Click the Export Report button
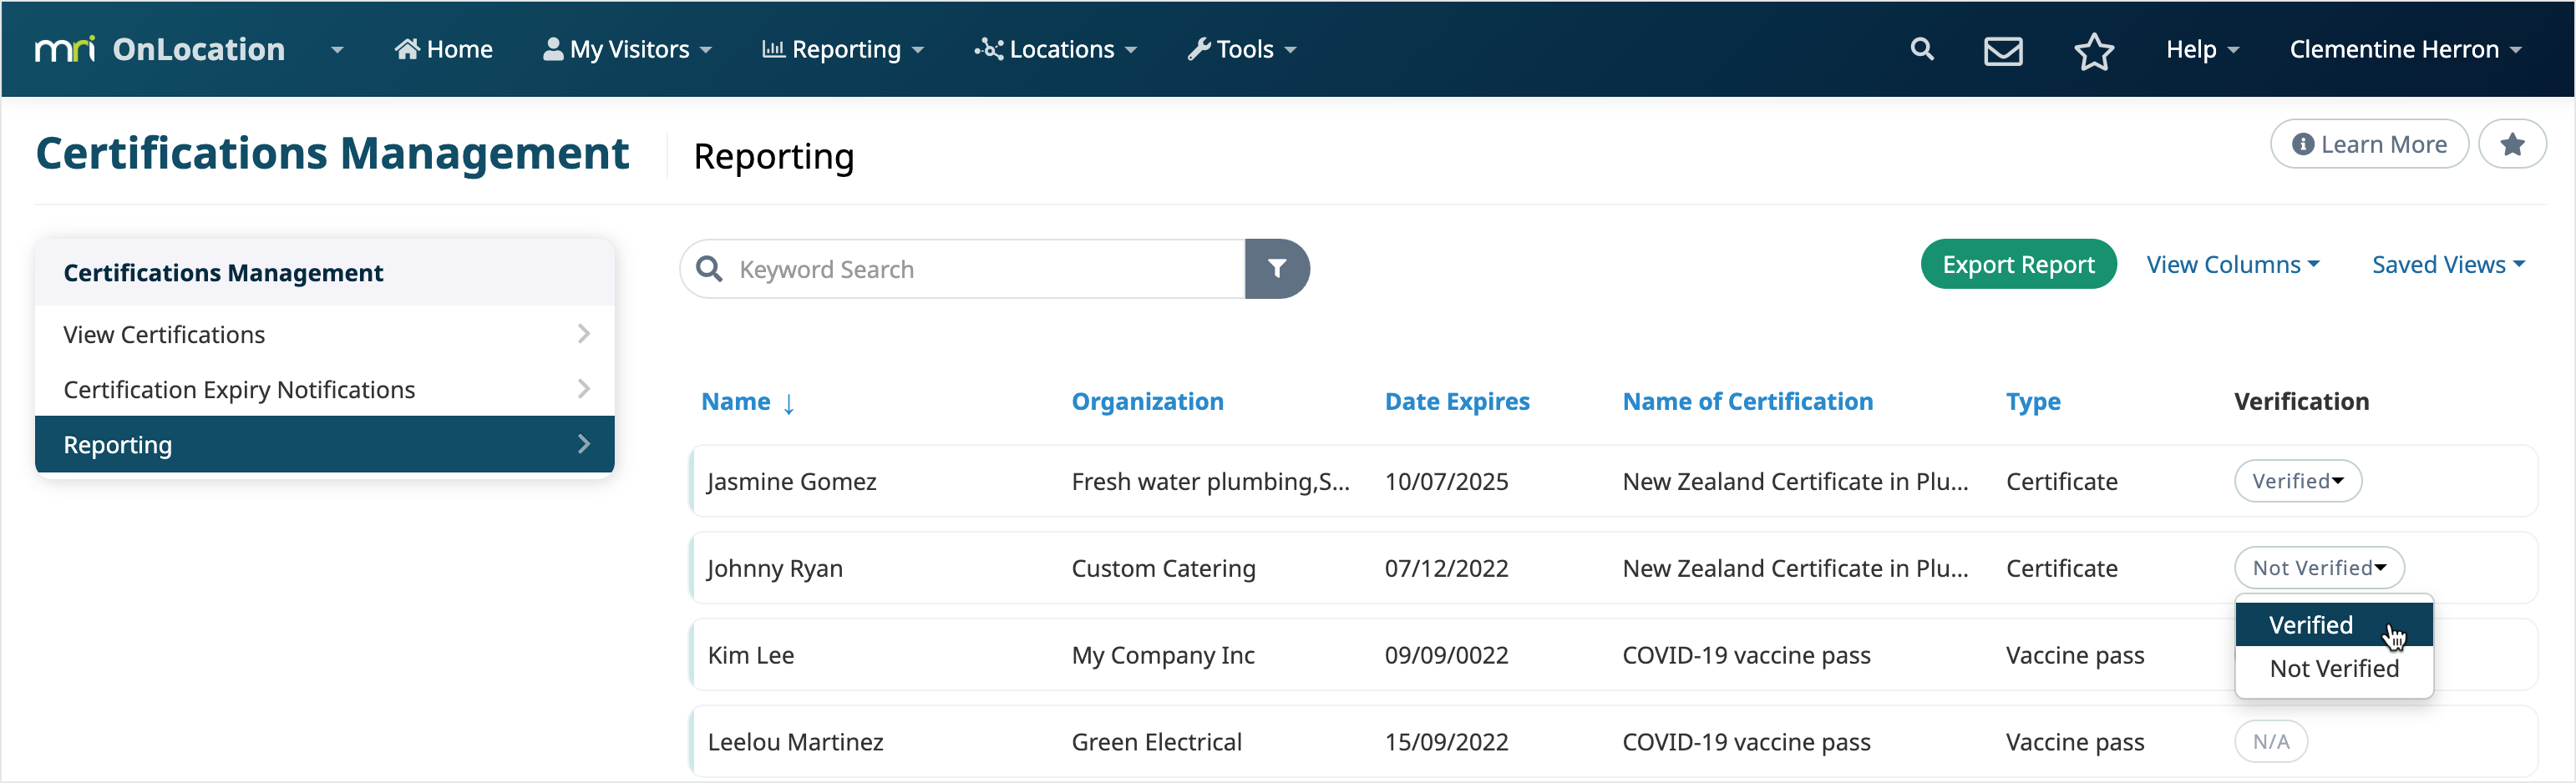The image size is (2576, 783). pyautogui.click(x=2017, y=265)
